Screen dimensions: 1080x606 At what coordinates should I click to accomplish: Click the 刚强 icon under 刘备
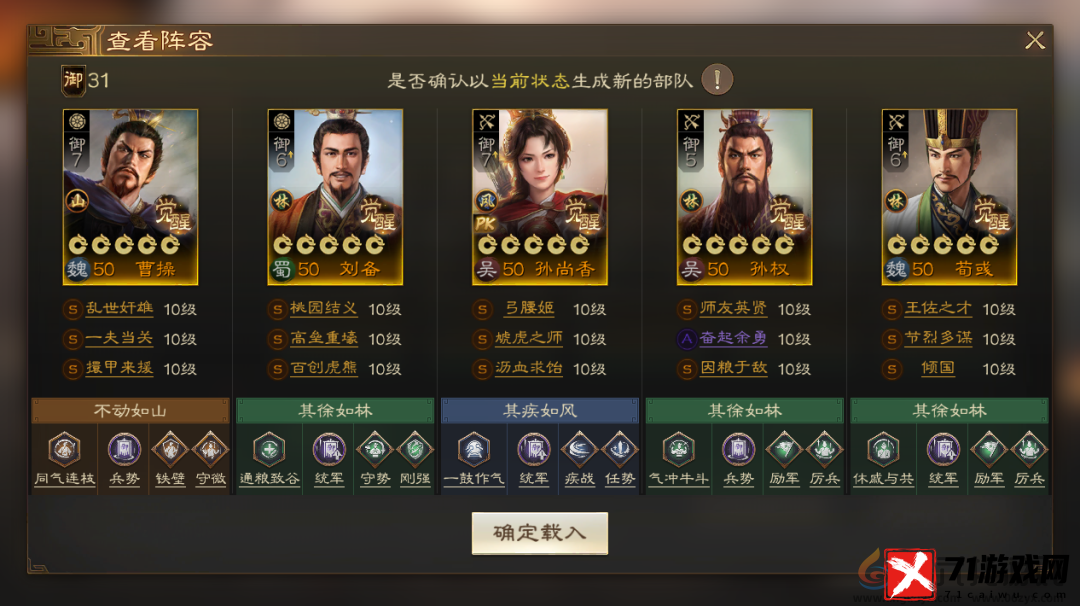[x=415, y=450]
